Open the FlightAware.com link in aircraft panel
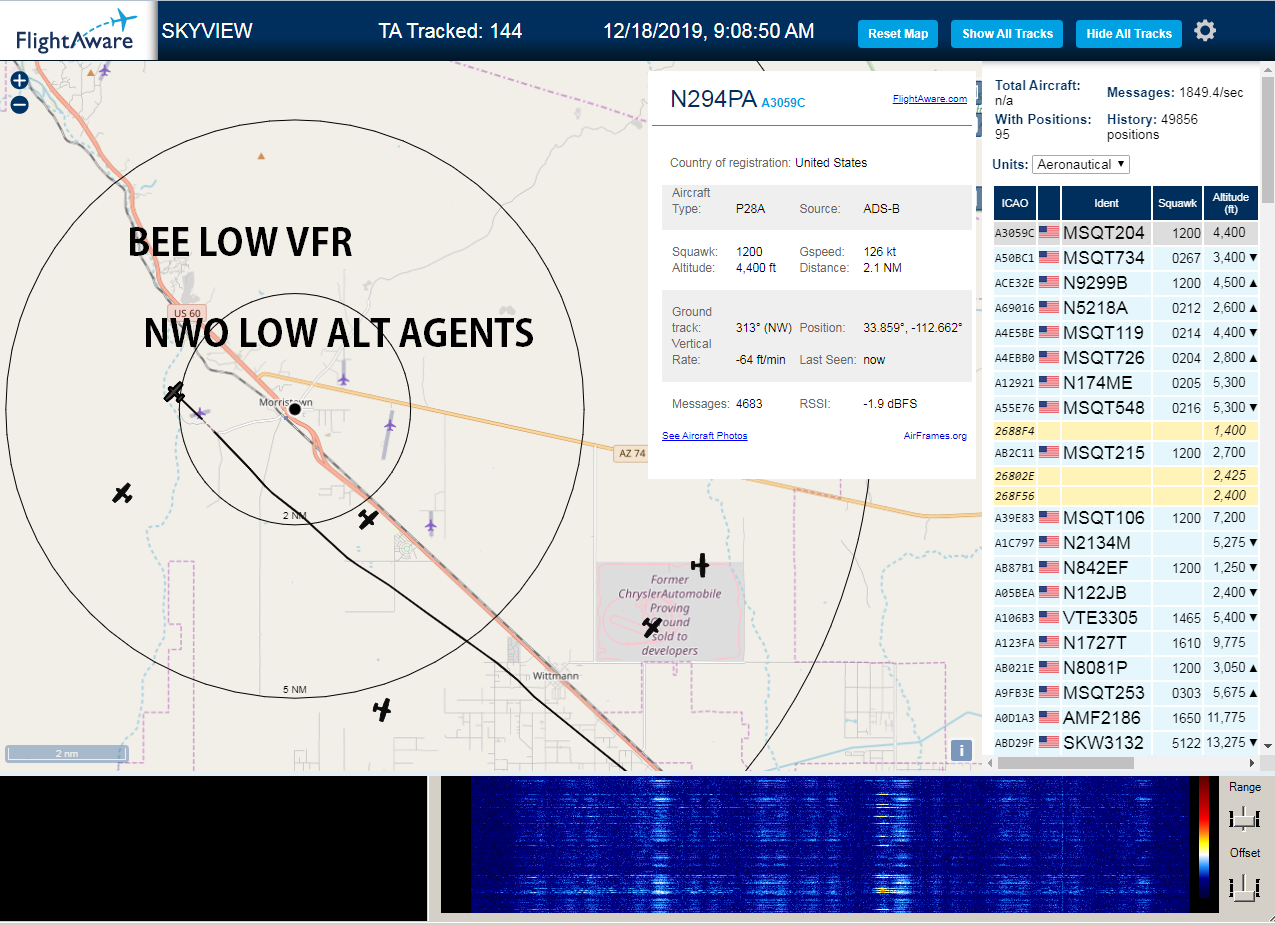 pyautogui.click(x=929, y=99)
